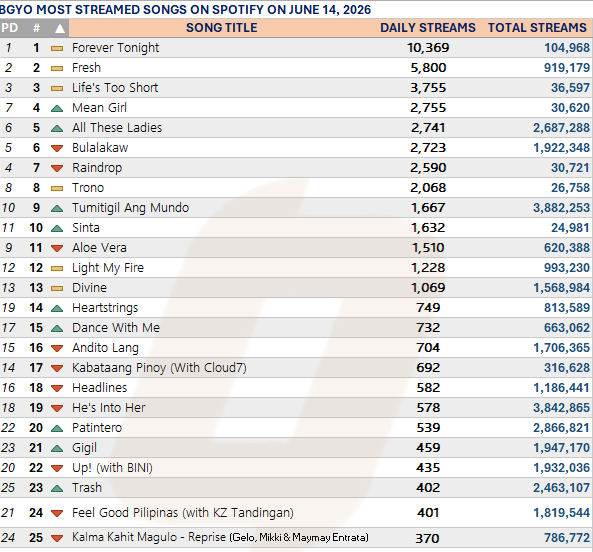Click the unchanged icon beside Fresh
Screen dimensions: 593x552
[x=57, y=68]
